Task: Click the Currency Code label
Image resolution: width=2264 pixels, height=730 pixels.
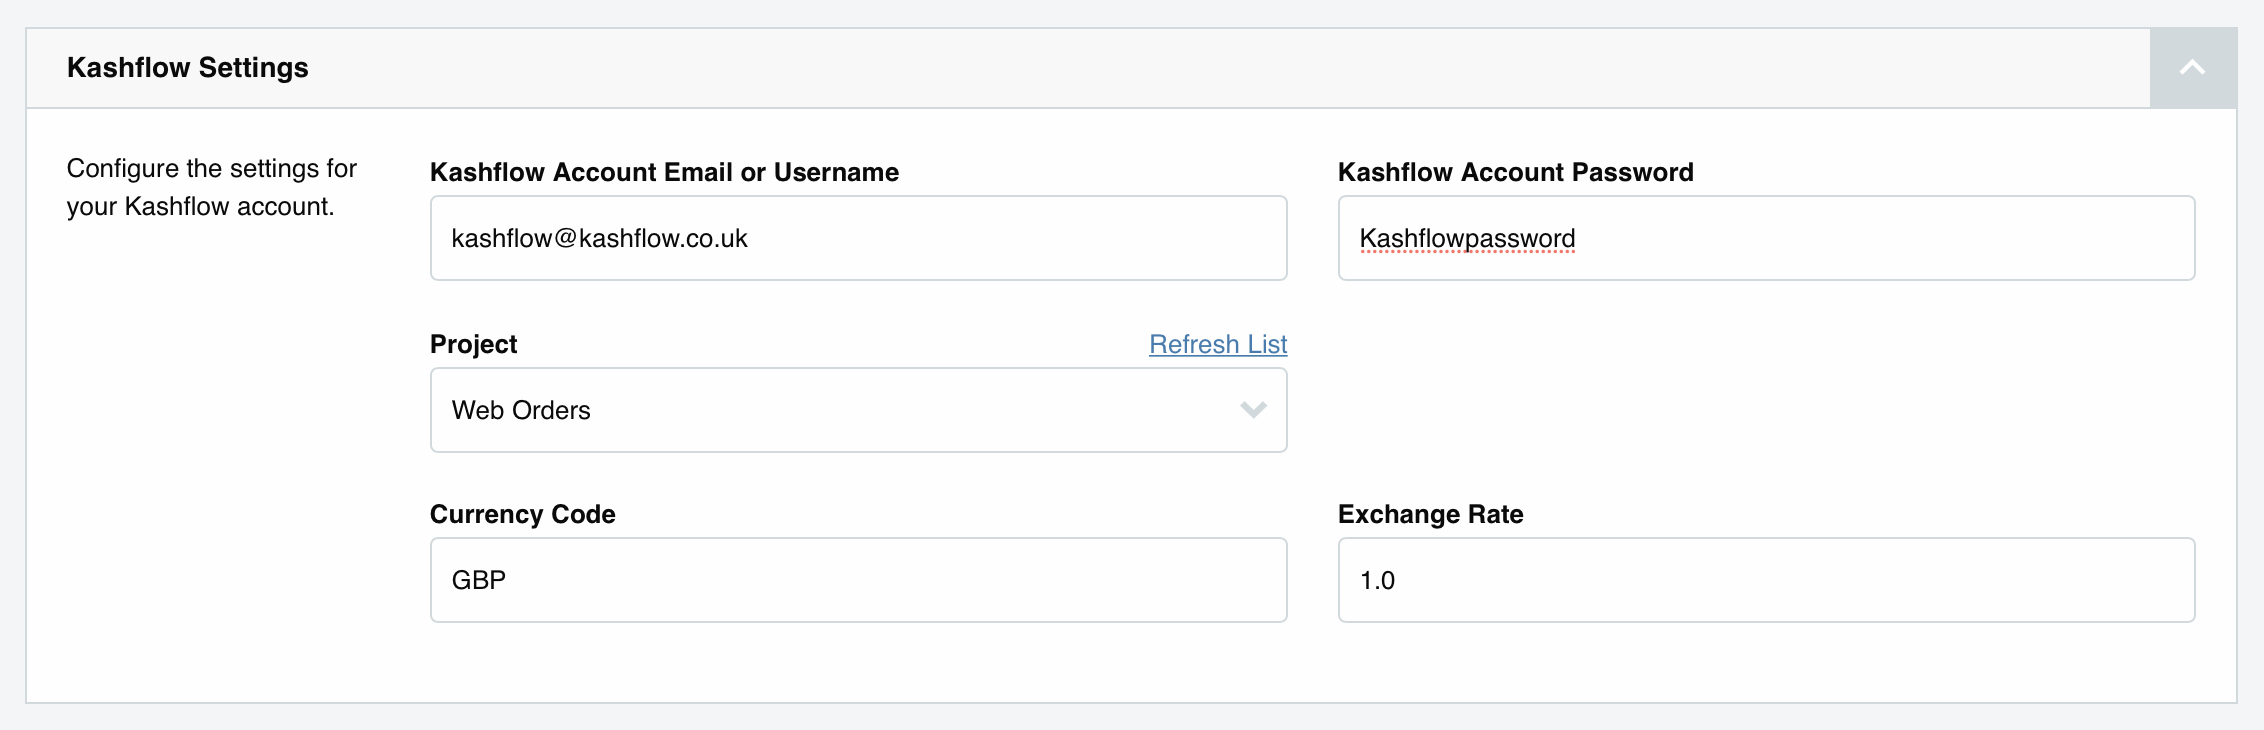Action: (522, 514)
